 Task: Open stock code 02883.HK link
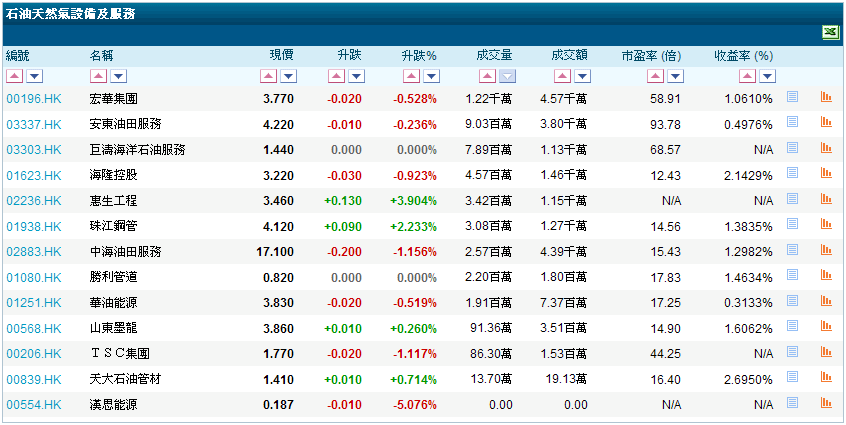coord(34,252)
